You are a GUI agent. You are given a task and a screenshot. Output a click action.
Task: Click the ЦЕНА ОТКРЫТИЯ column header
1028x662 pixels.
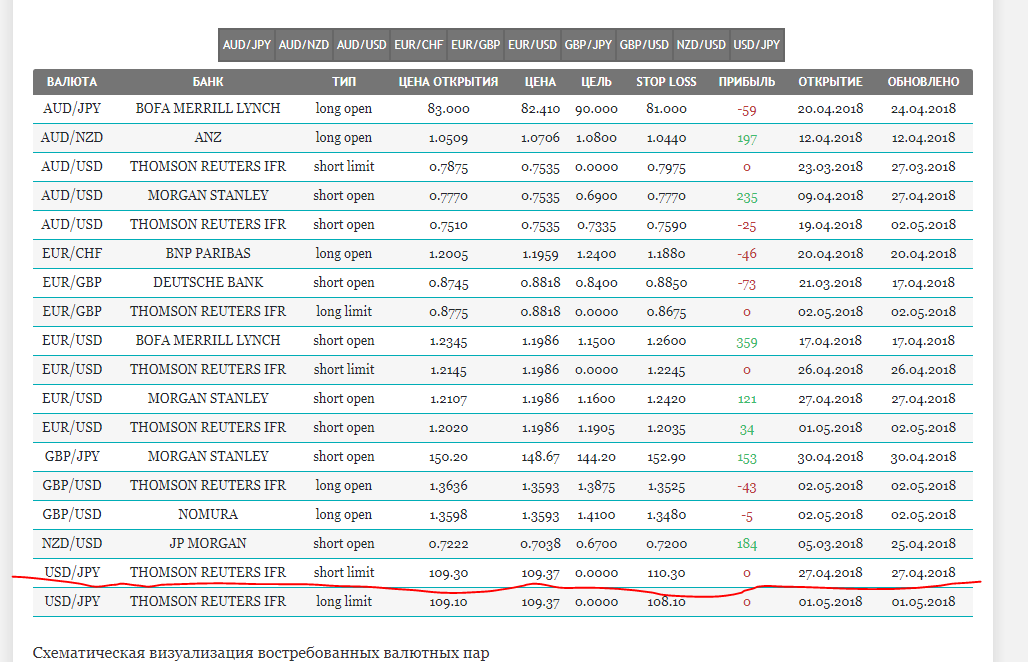click(x=448, y=82)
